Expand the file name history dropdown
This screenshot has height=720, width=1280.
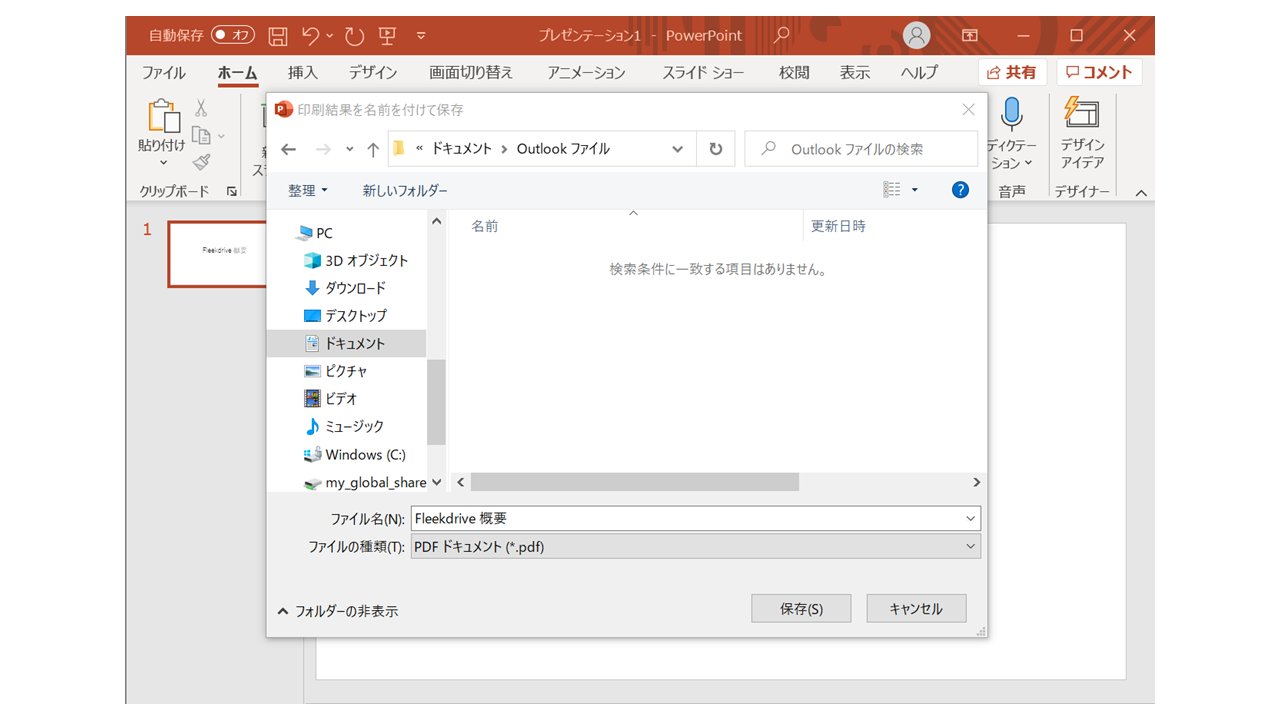coord(970,519)
